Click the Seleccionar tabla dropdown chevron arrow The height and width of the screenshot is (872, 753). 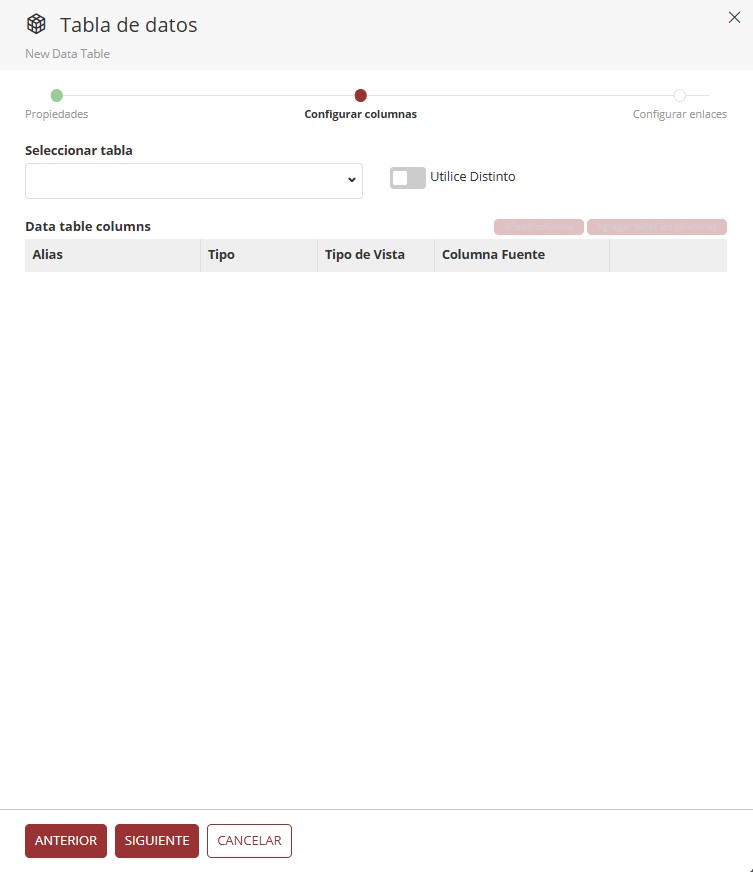click(351, 180)
